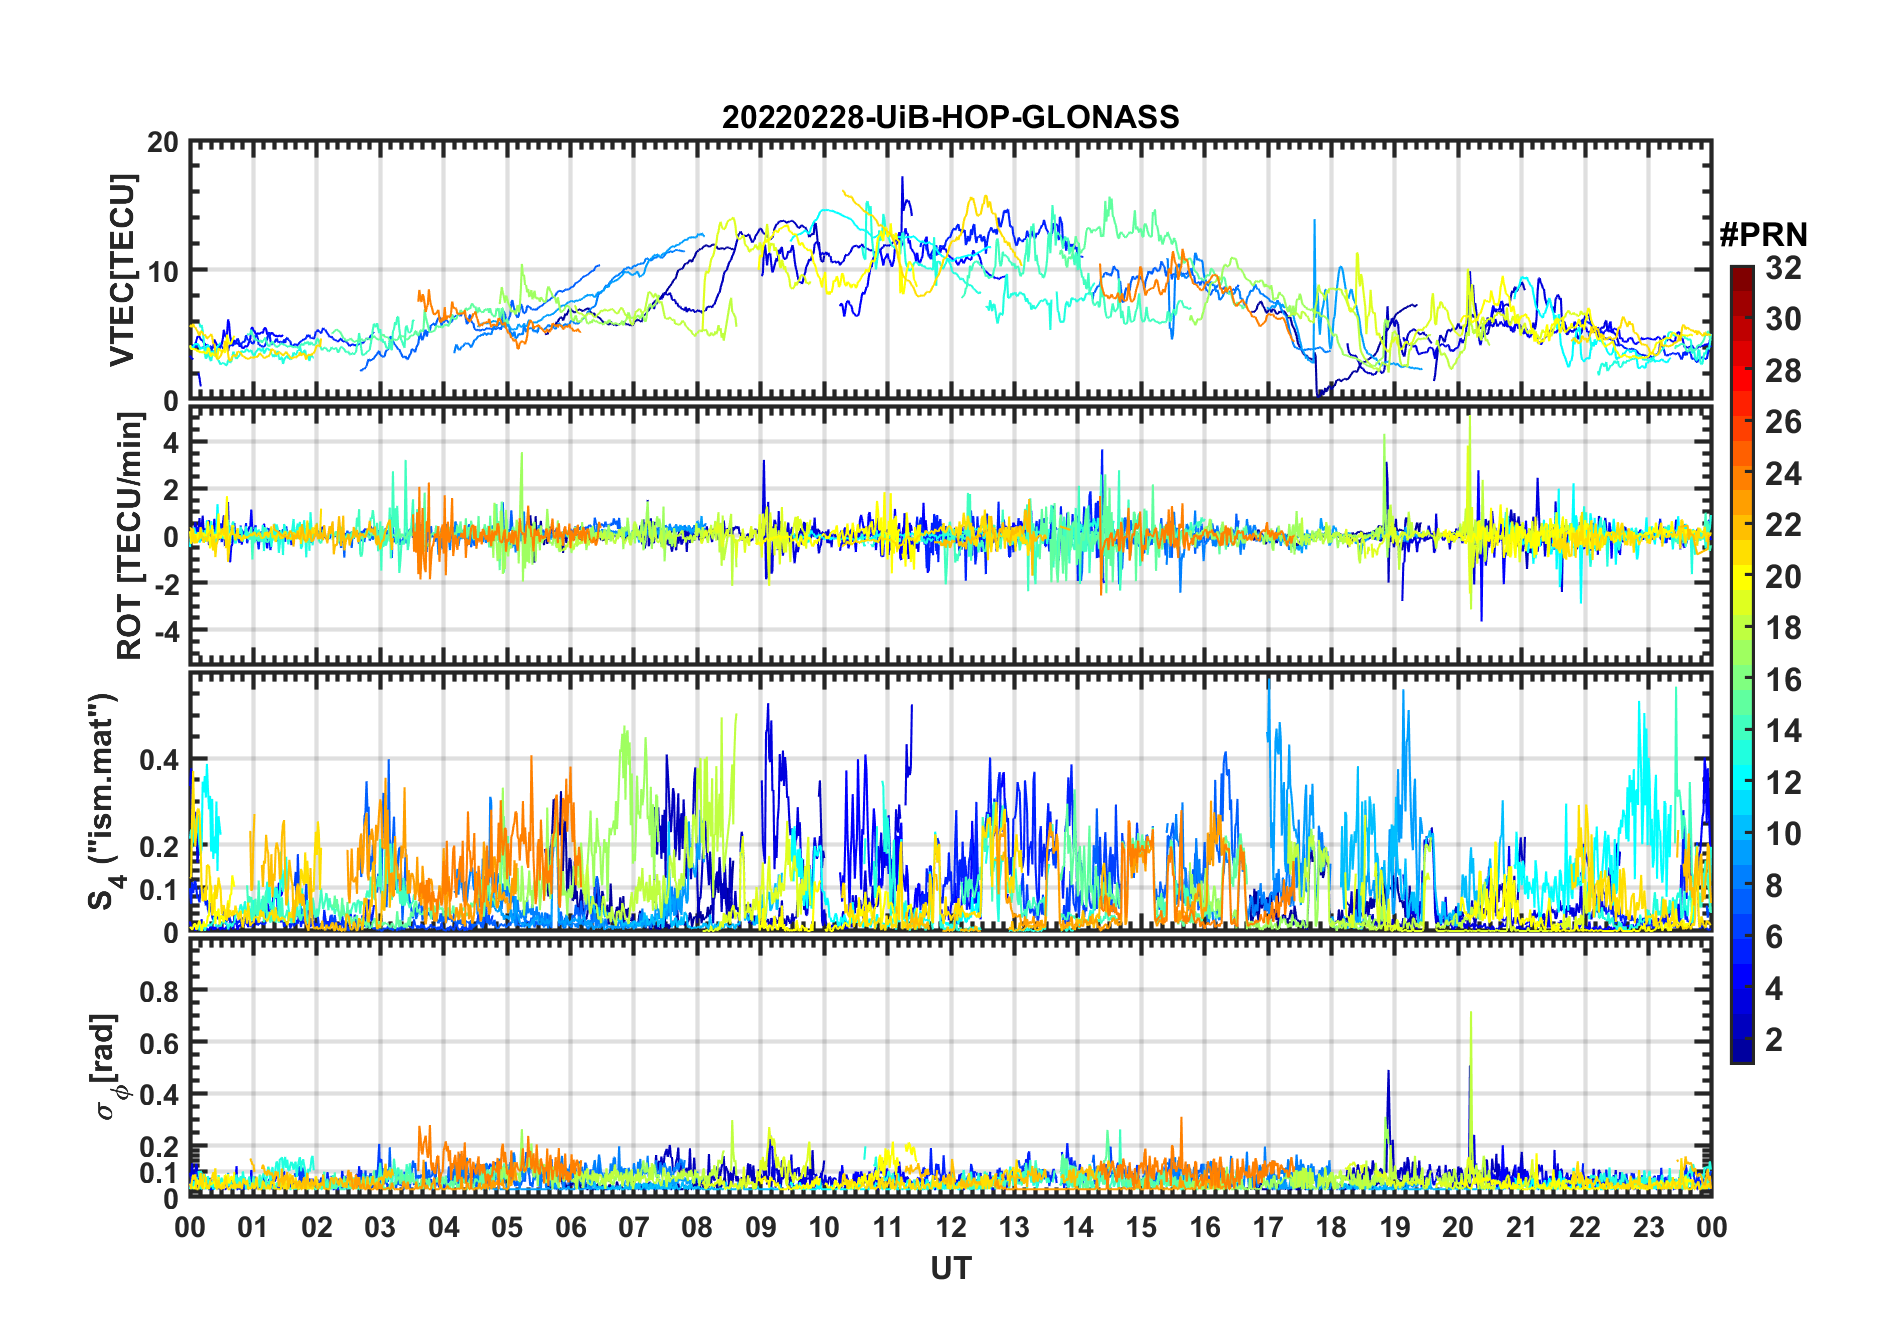The image size is (1902, 1330).
Task: Click colorbar tick label "32"
Action: coord(1783,268)
